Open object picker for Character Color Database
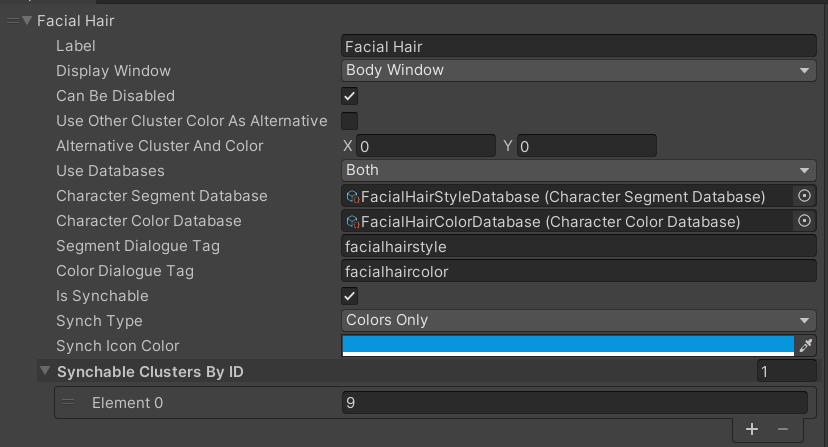The image size is (828, 447). pos(805,221)
